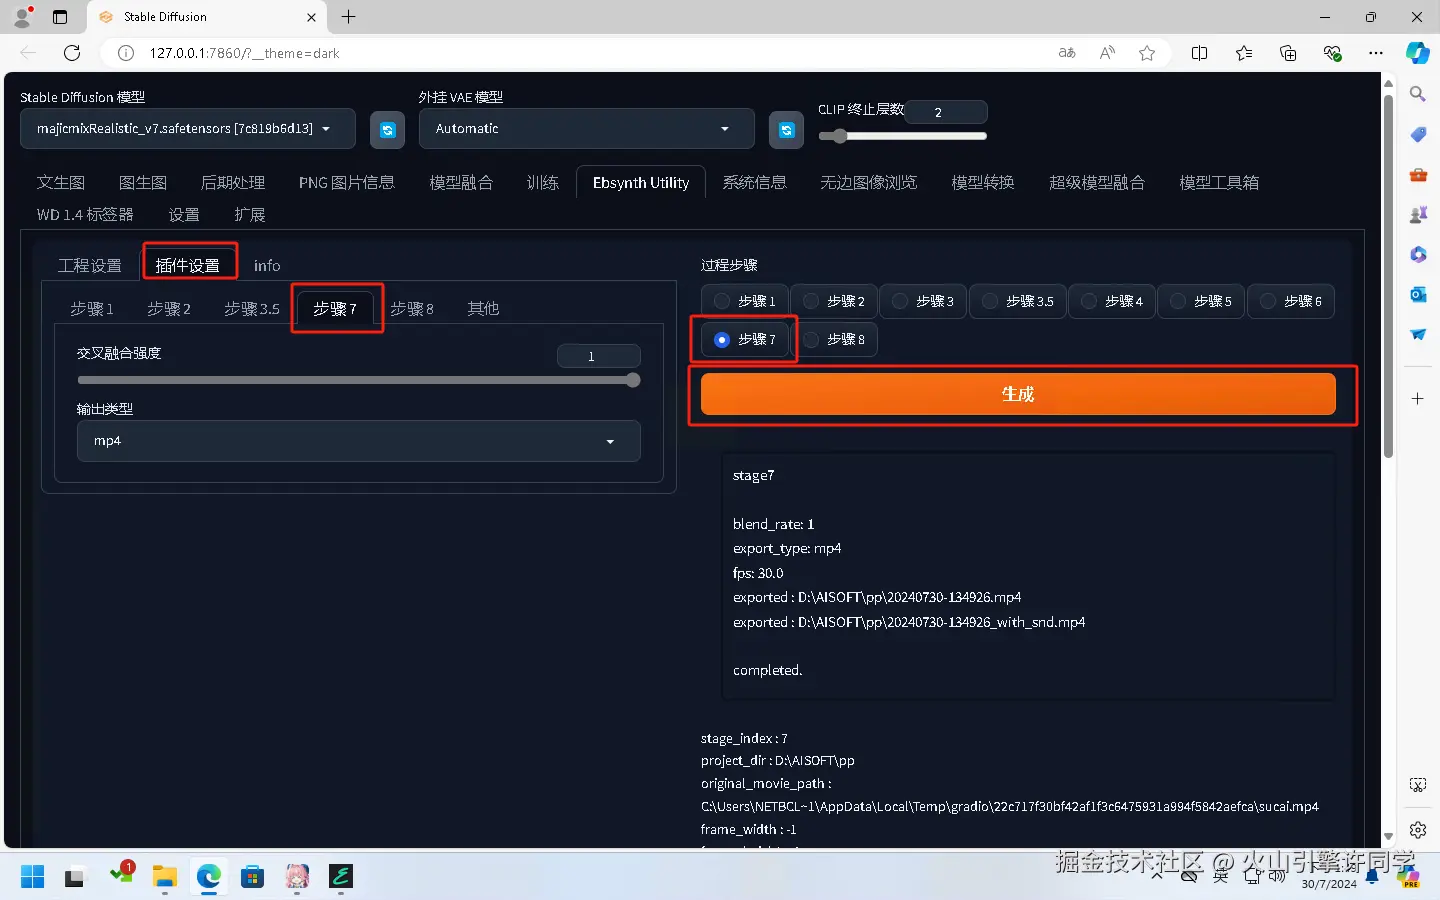Open 工程设置 sub-tab
This screenshot has height=900, width=1440.
click(90, 266)
